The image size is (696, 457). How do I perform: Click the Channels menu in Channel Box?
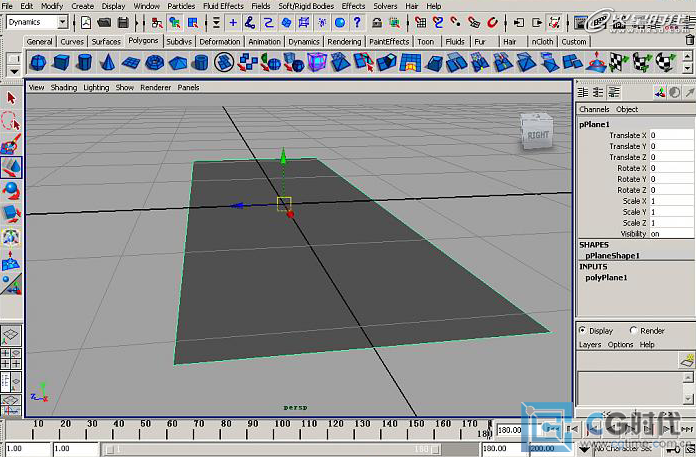tap(594, 109)
